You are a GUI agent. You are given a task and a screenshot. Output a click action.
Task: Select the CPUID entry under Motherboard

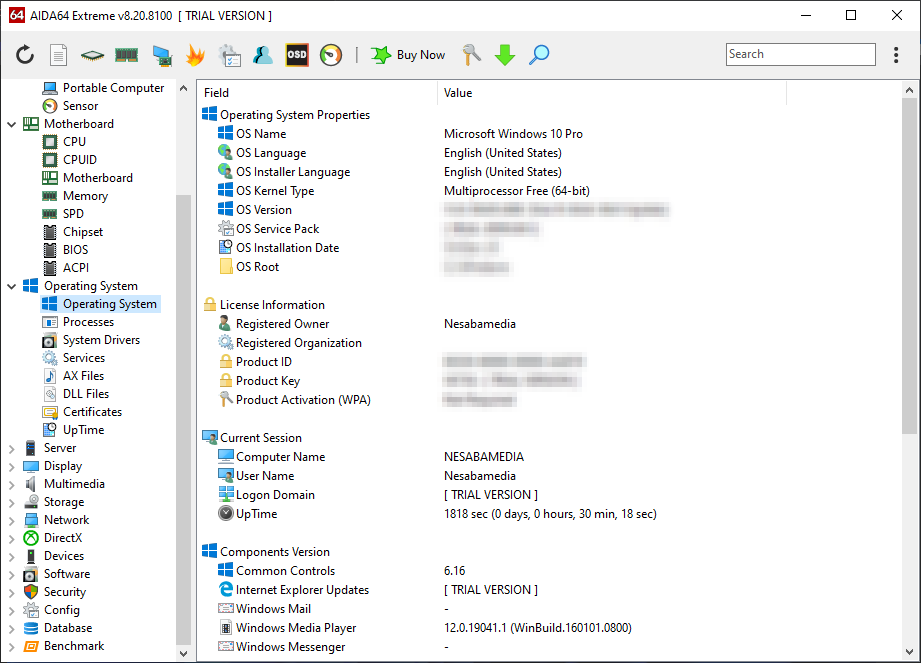click(80, 160)
